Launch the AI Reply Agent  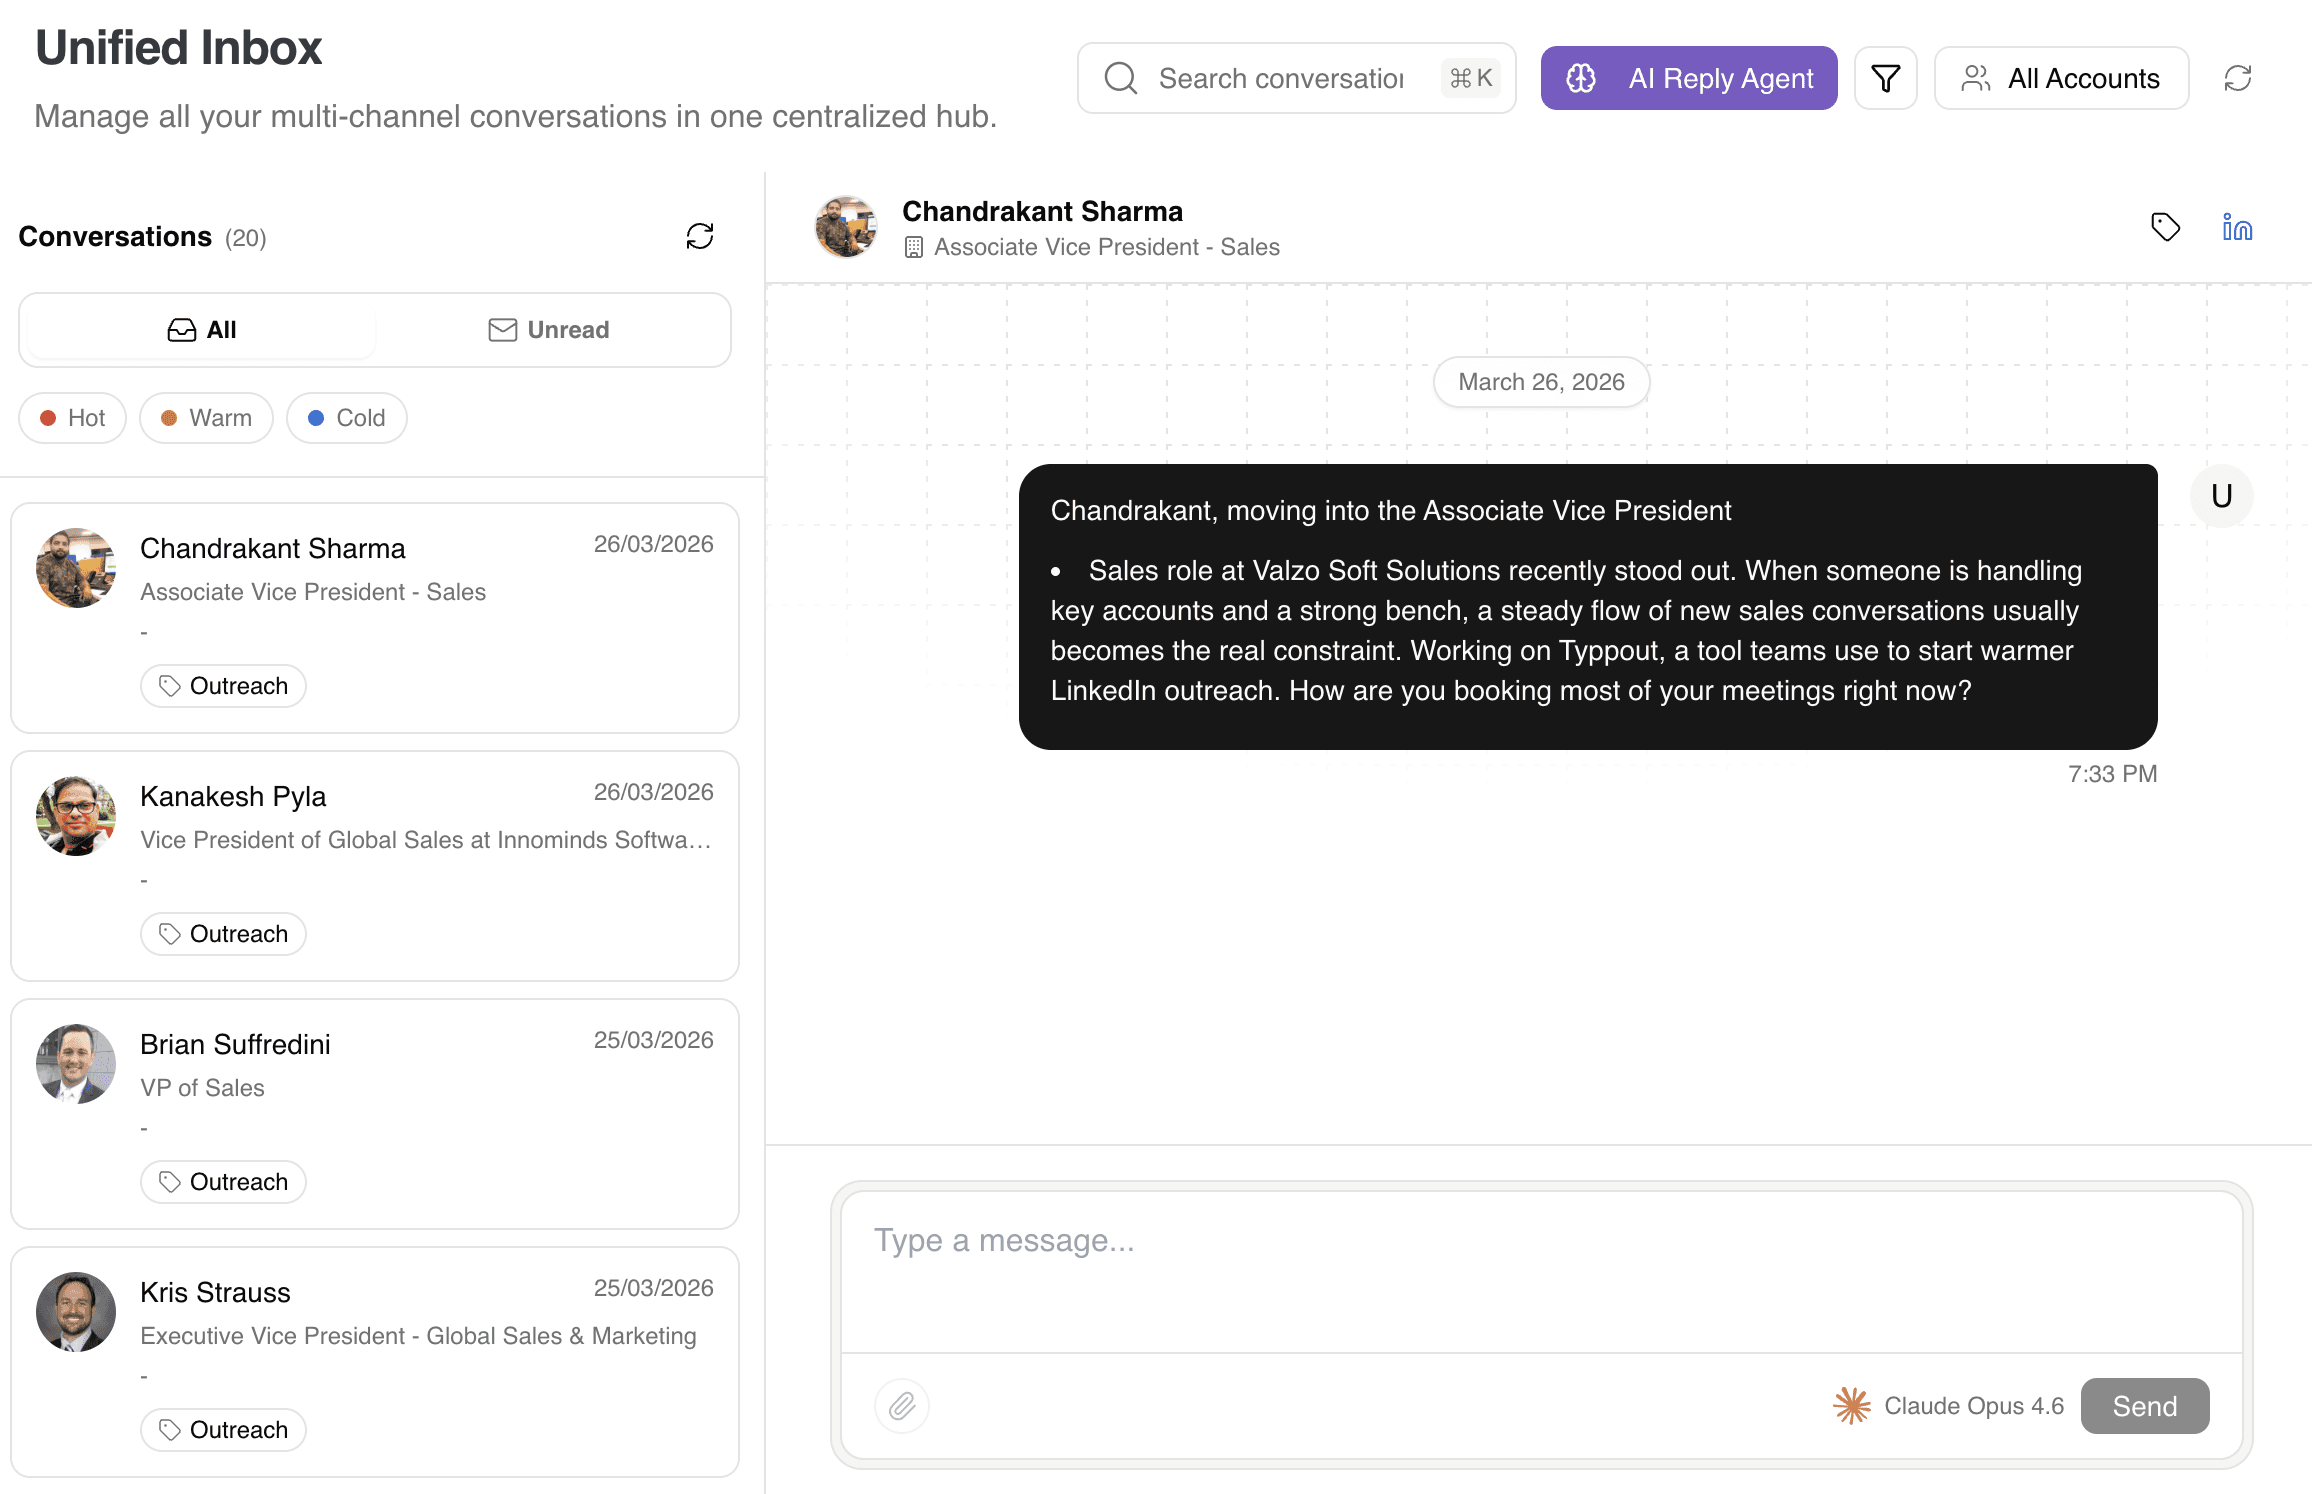click(x=1688, y=78)
